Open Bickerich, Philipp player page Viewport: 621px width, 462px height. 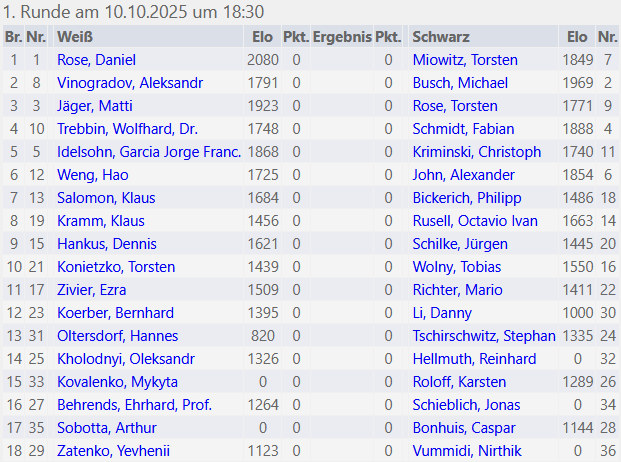[x=467, y=198]
